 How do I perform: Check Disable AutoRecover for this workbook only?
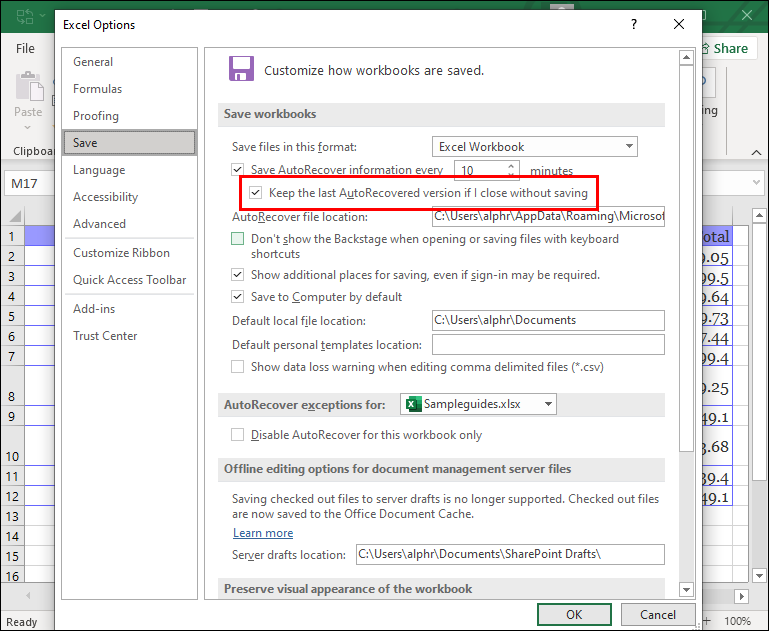click(x=237, y=435)
